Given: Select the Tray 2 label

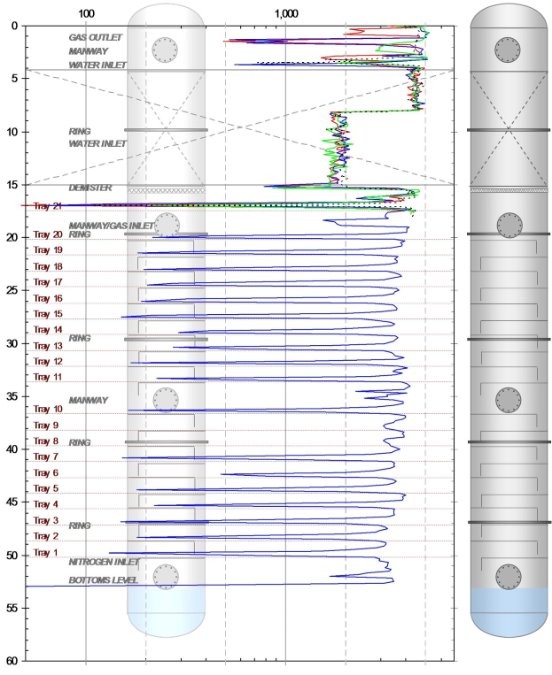Looking at the screenshot, I should (x=46, y=536).
